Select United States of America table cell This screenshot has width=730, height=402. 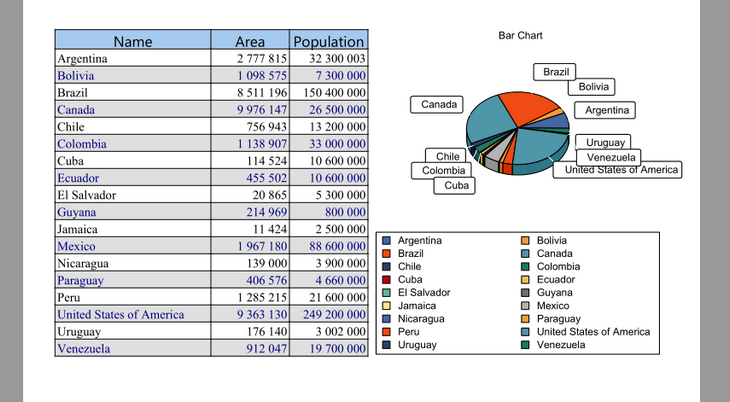tap(133, 314)
